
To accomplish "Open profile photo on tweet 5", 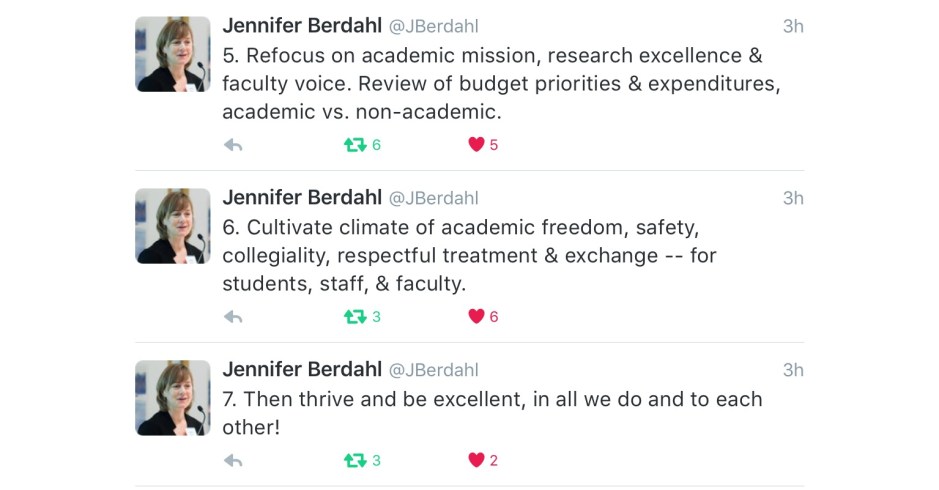I will click(x=173, y=54).
